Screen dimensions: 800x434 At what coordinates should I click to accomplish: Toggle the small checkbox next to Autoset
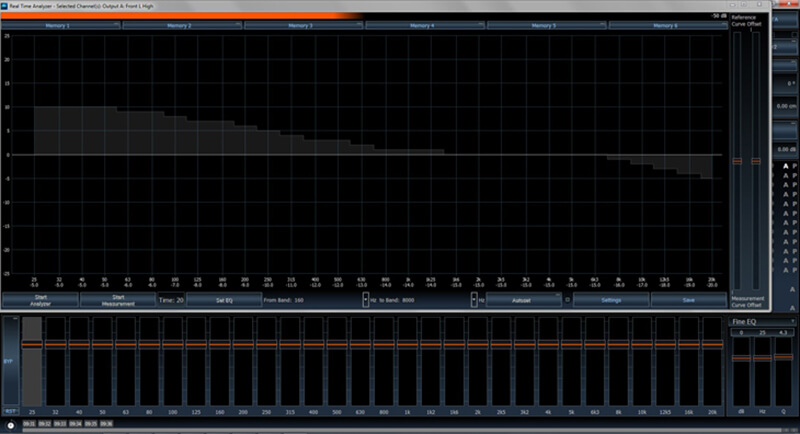tap(567, 300)
